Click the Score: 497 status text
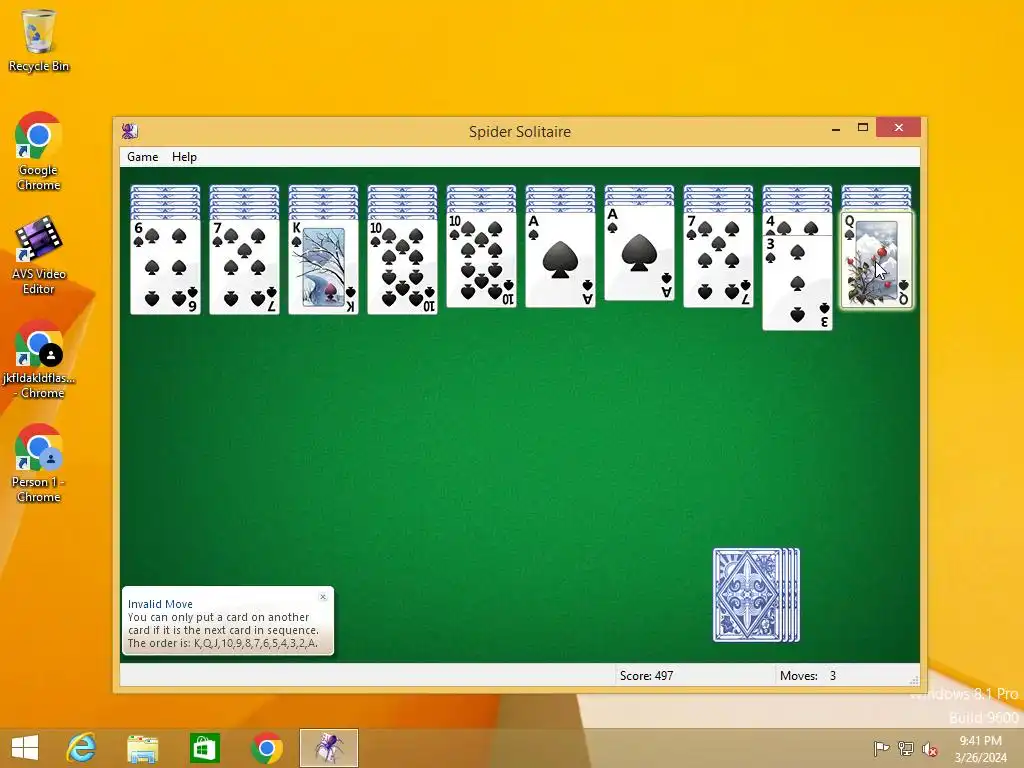The height and width of the screenshot is (768, 1024). point(647,676)
